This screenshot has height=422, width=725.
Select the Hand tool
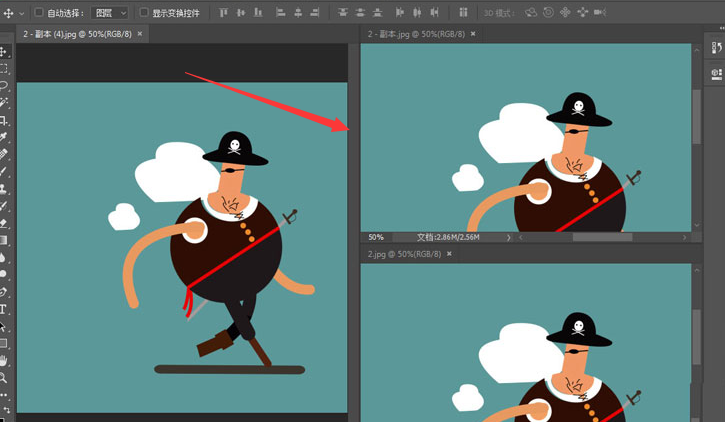(4, 360)
